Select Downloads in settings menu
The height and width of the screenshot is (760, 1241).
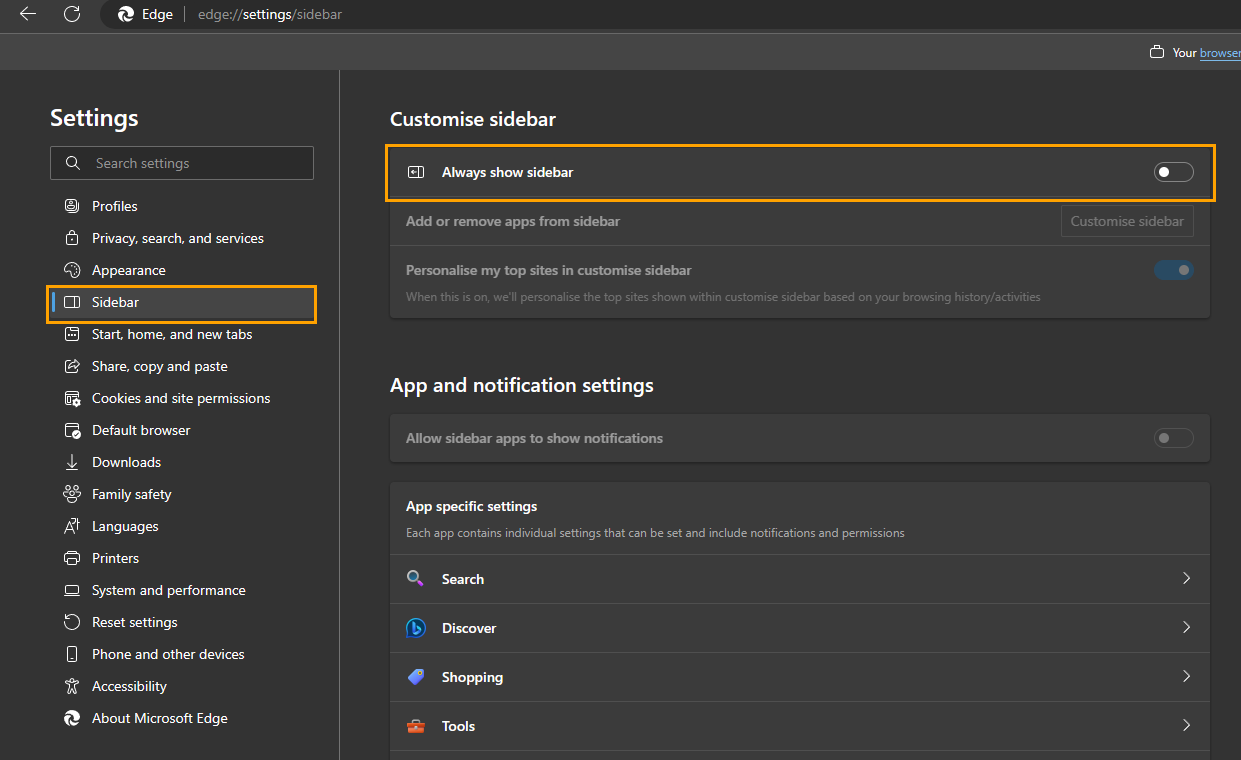coord(126,462)
